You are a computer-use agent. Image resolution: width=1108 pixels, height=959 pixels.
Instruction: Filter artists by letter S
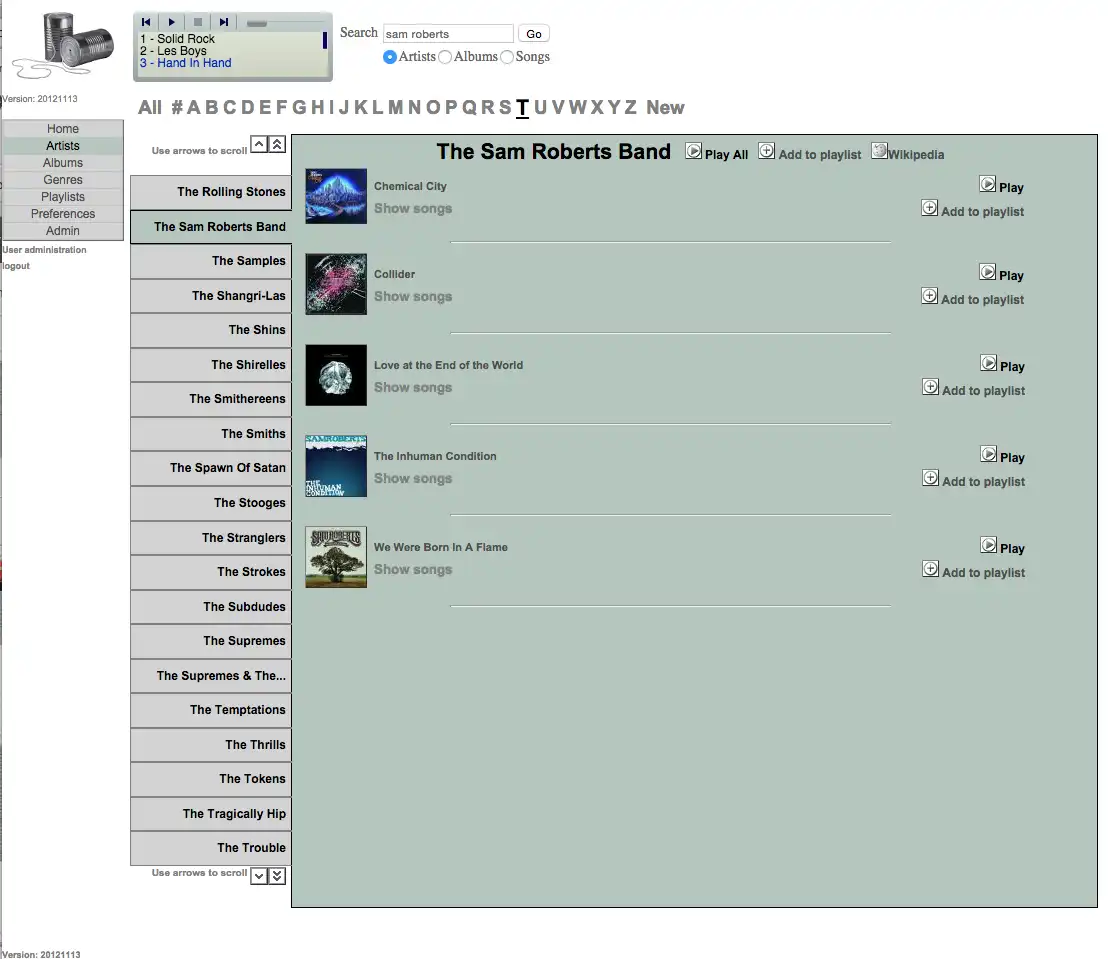[505, 107]
